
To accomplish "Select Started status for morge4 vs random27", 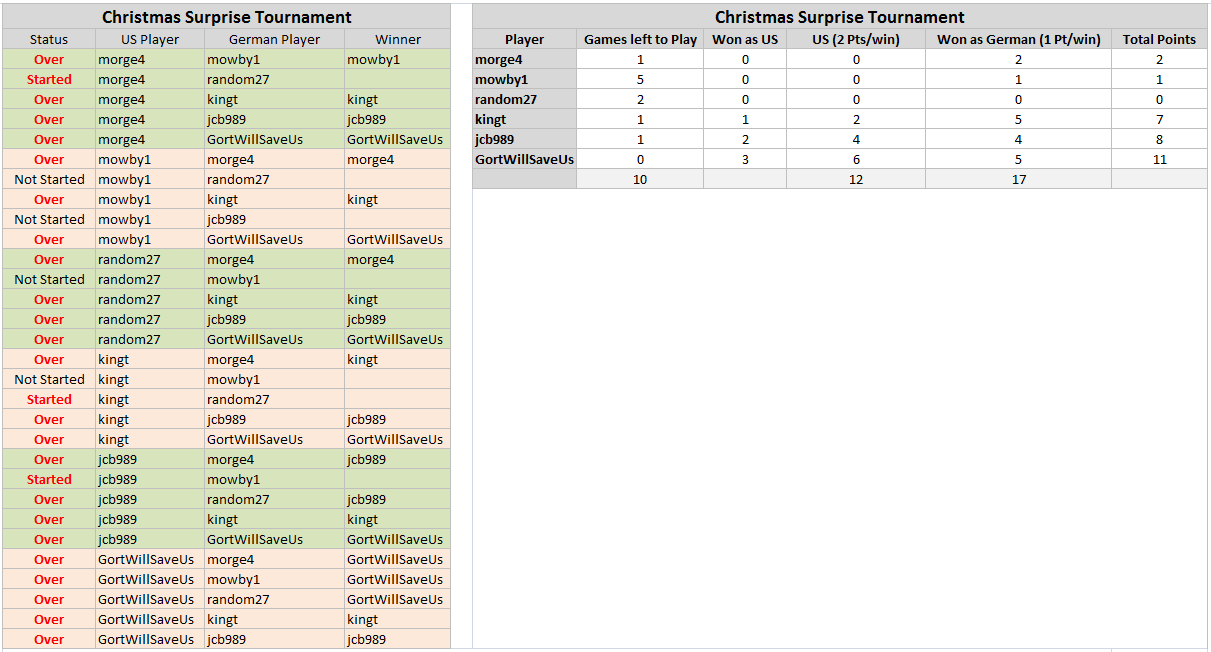I will pos(49,79).
